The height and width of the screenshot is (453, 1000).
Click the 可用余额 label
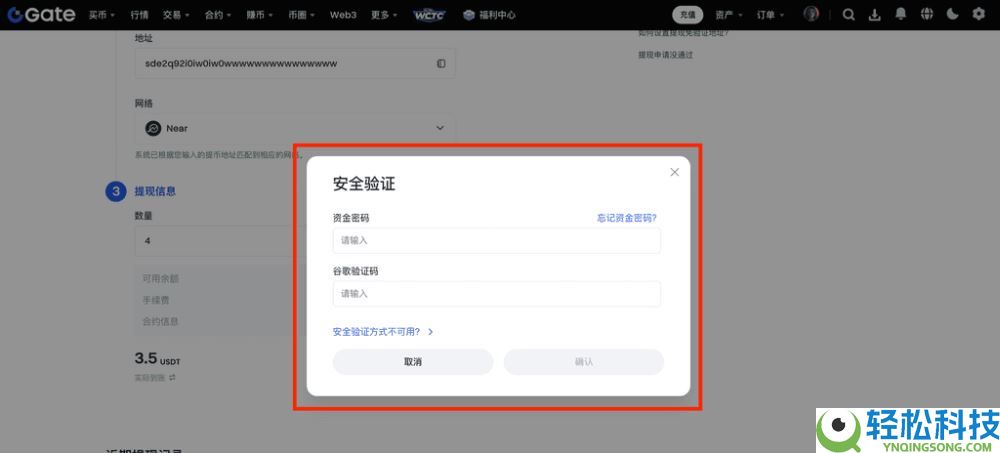160,279
